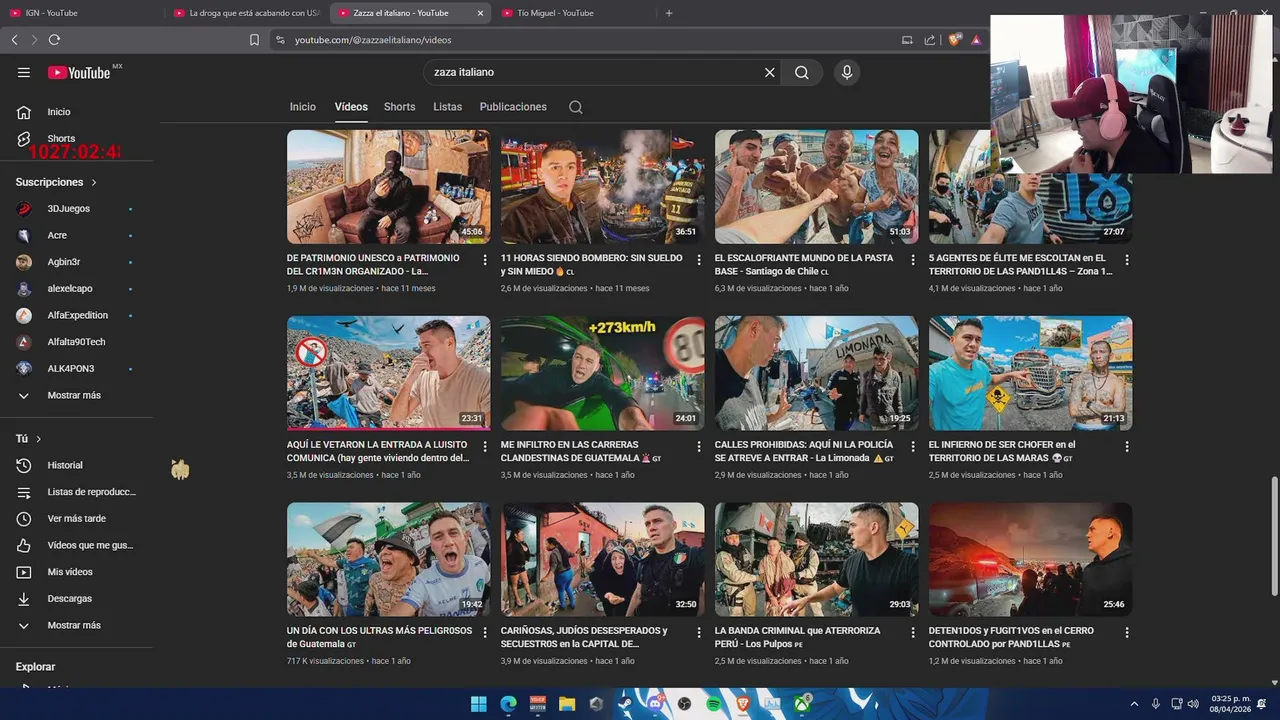Screen dimensions: 1280x720
Task: Open the Tú section heading
Action: 28,438
